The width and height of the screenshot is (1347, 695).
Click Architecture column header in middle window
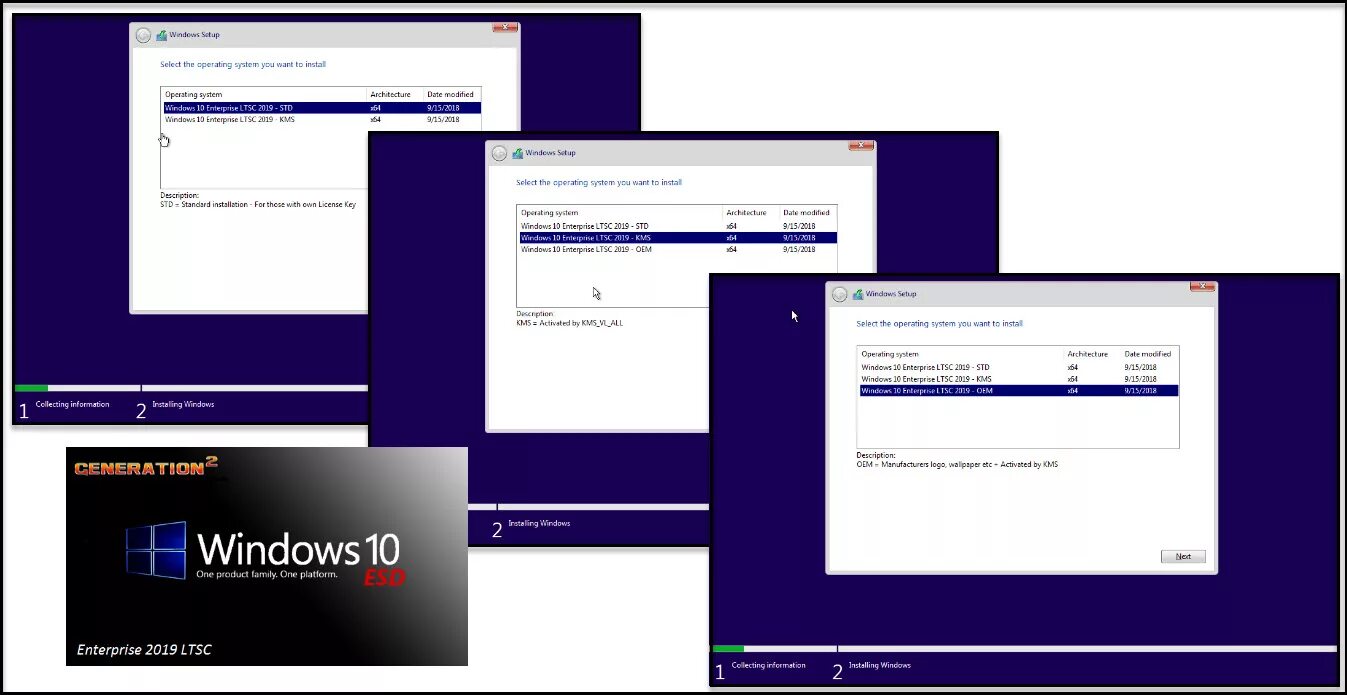(751, 212)
